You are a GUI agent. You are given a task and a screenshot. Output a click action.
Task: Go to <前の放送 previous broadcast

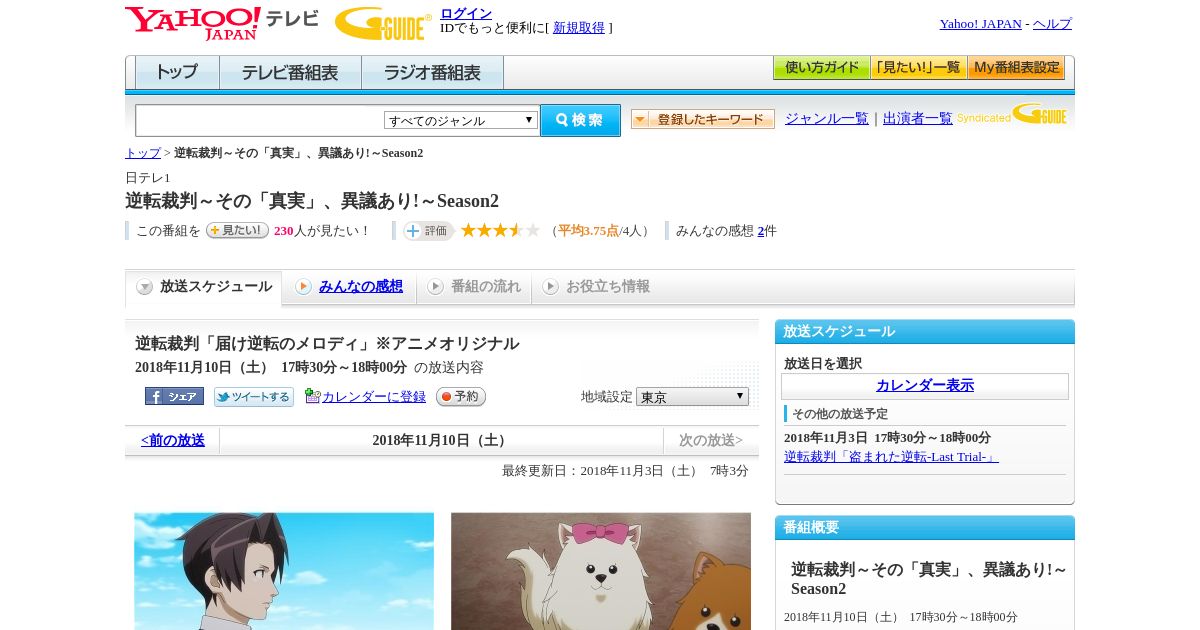pos(172,440)
